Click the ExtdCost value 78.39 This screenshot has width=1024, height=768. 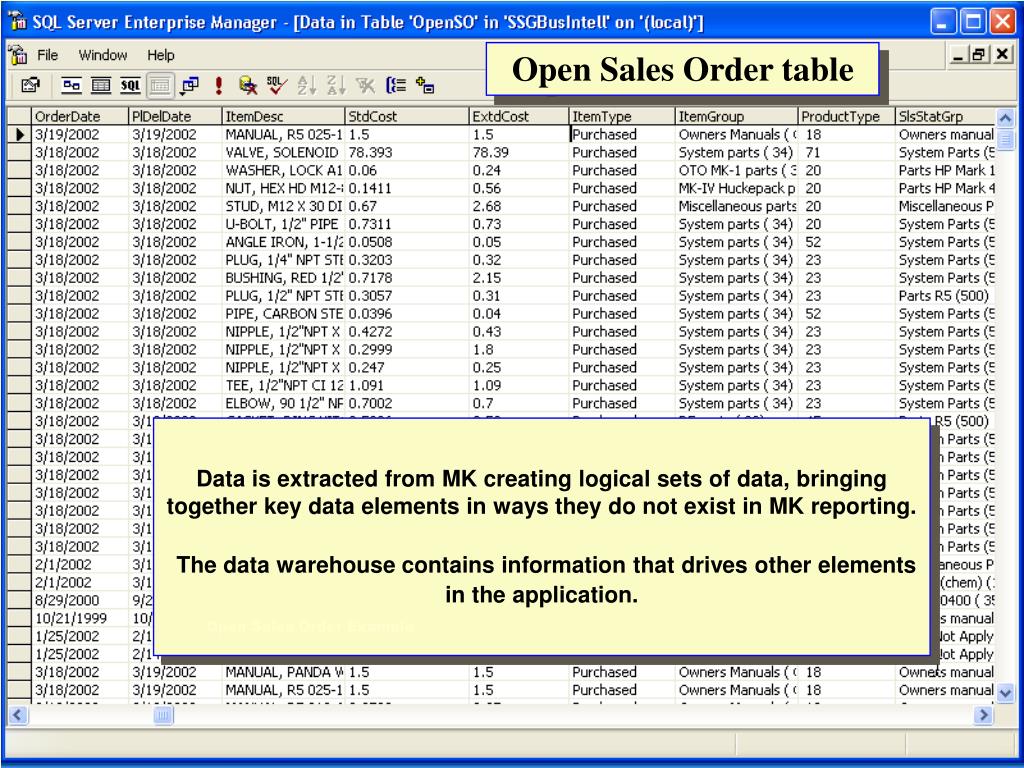point(519,152)
